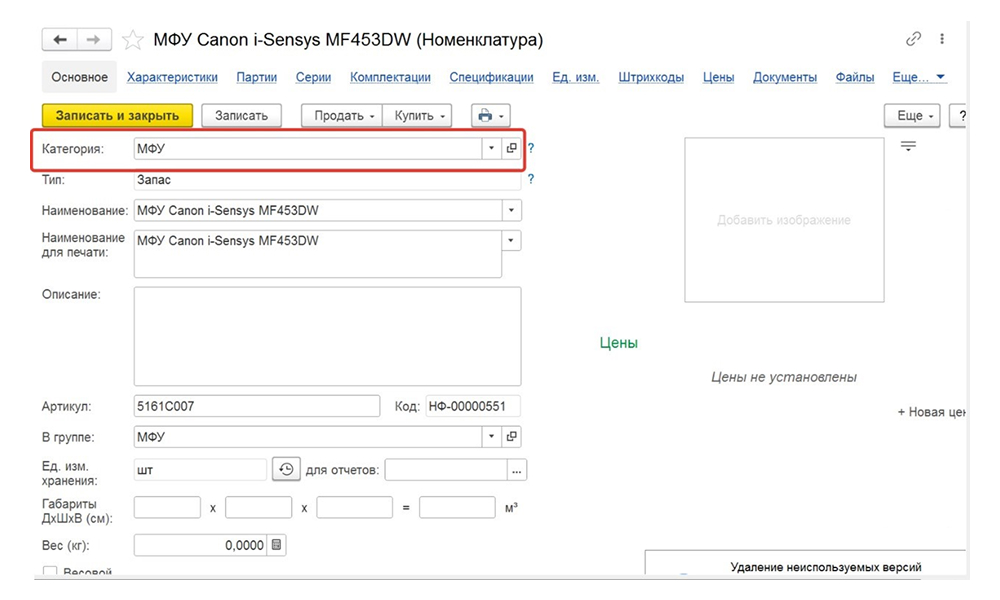Add item to favorites with star icon
1000x600 pixels.
pyautogui.click(x=132, y=40)
